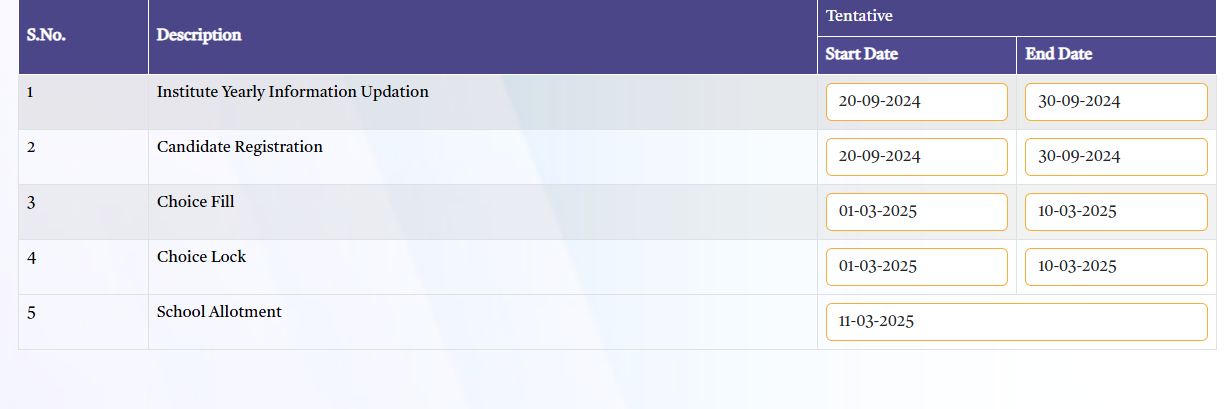Click the School Allotment description text
This screenshot has width=1230, height=409.
(219, 312)
